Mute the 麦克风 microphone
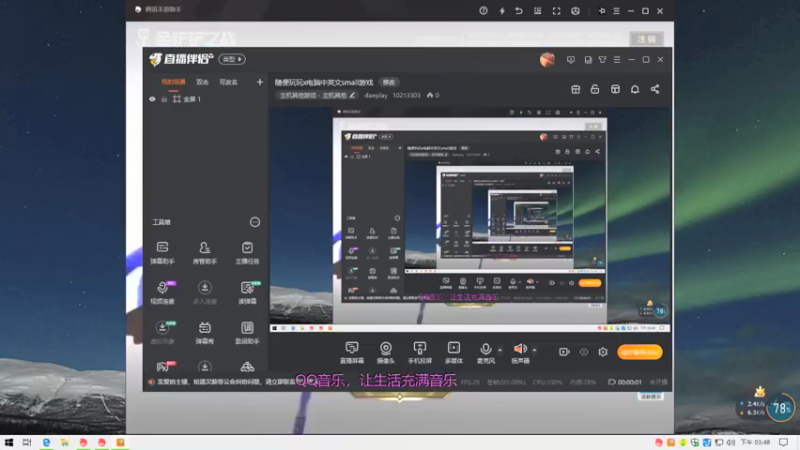The image size is (800, 450). pos(486,353)
